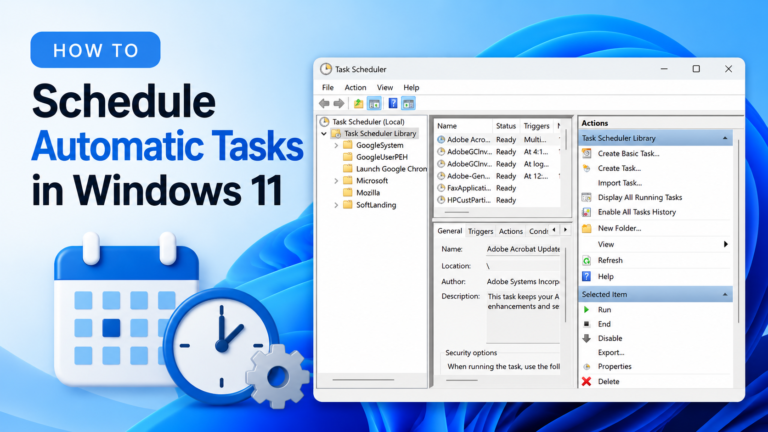Sort tasks by the Status column header
This screenshot has width=768, height=432.
click(506, 126)
